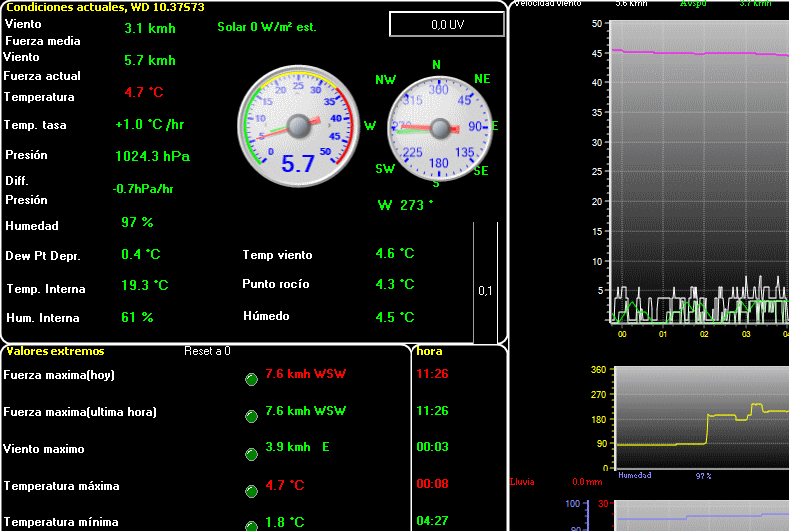Click the hora column header
Image resolution: width=789 pixels, height=531 pixels.
(429, 351)
